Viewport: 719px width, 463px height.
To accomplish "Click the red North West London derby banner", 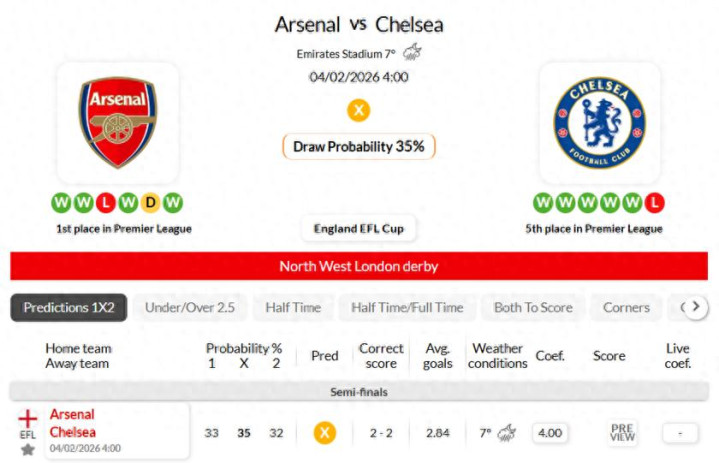I will (x=359, y=266).
